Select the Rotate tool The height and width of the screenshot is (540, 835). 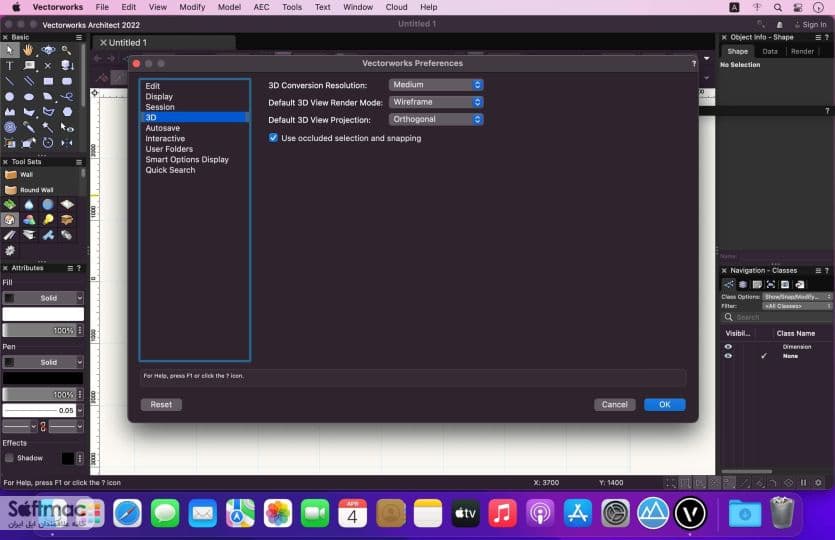48,143
